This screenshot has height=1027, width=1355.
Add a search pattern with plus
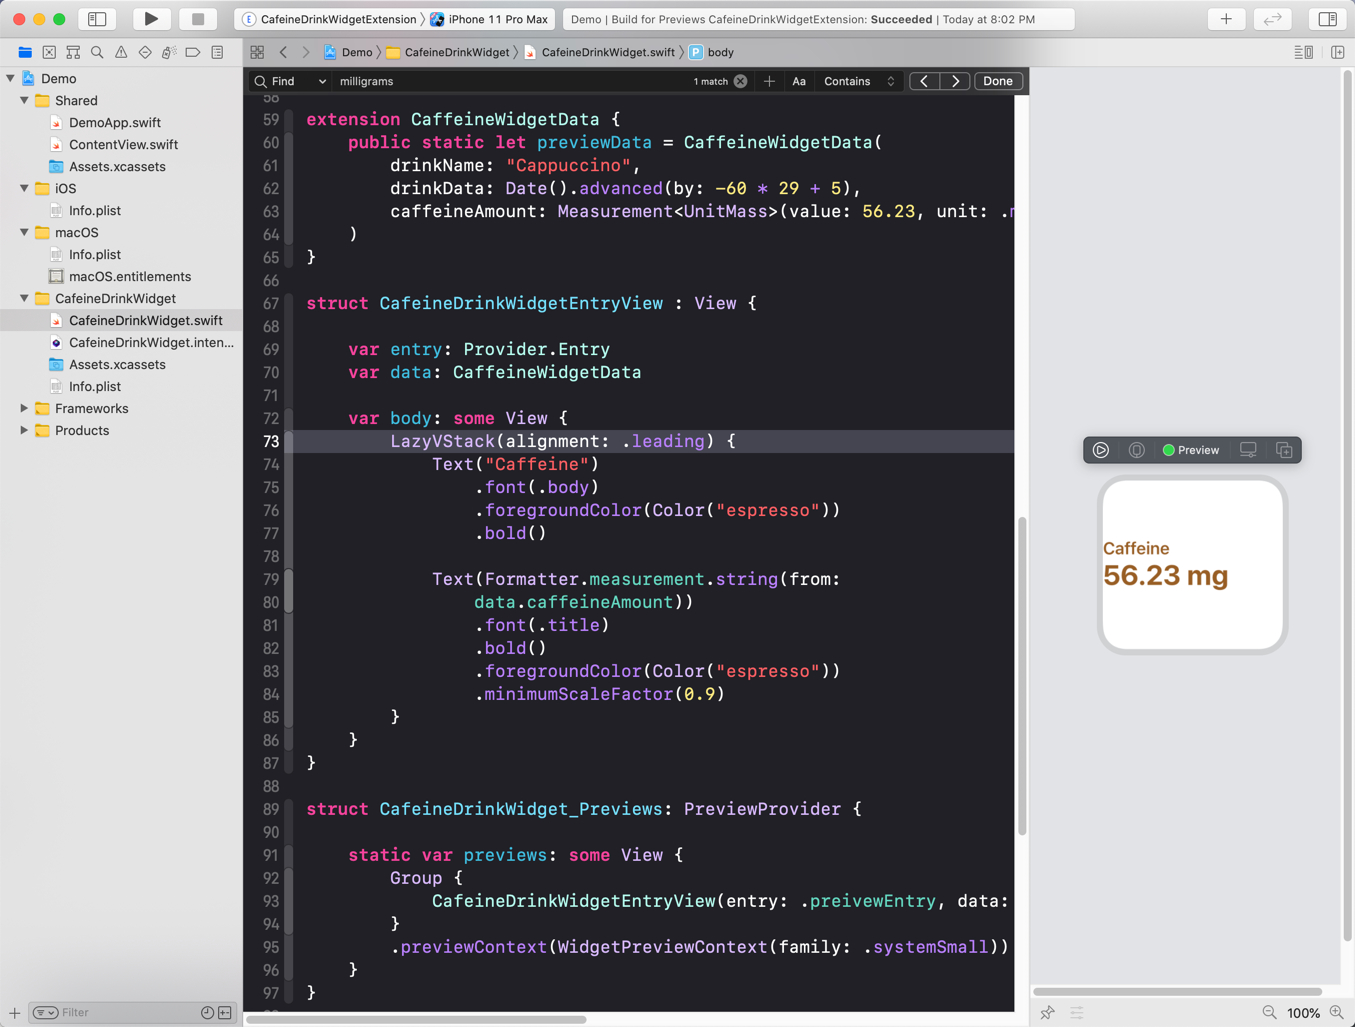[x=769, y=81]
